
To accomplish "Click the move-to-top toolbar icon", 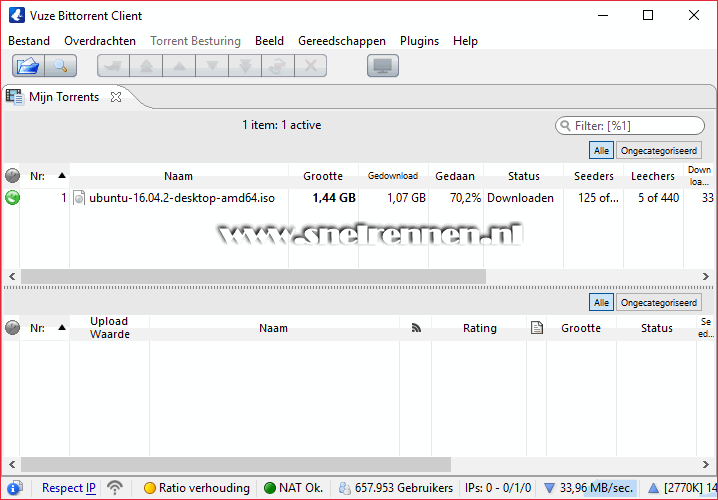I will point(146,66).
